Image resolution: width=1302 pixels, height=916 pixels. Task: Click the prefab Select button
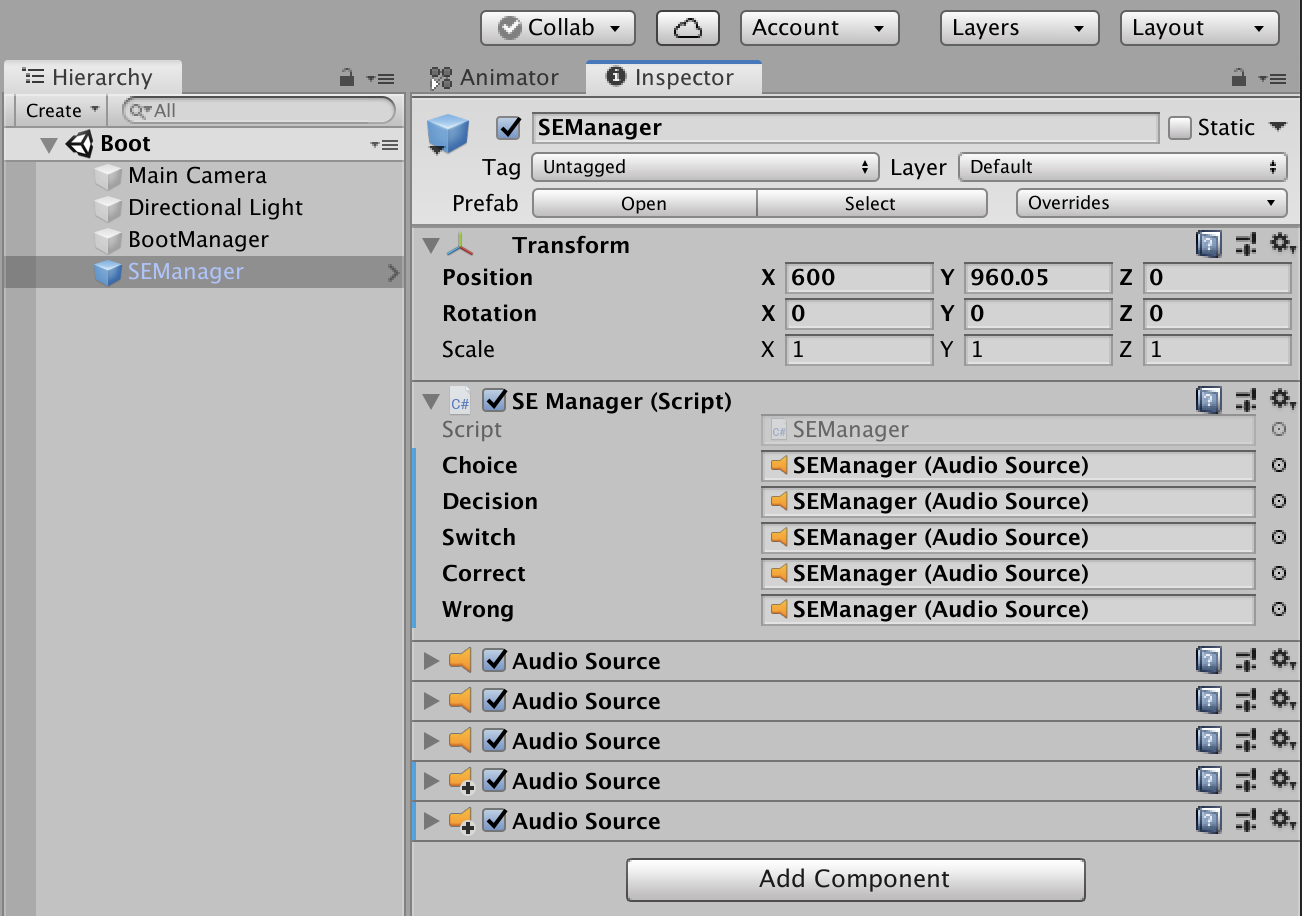pyautogui.click(x=870, y=203)
